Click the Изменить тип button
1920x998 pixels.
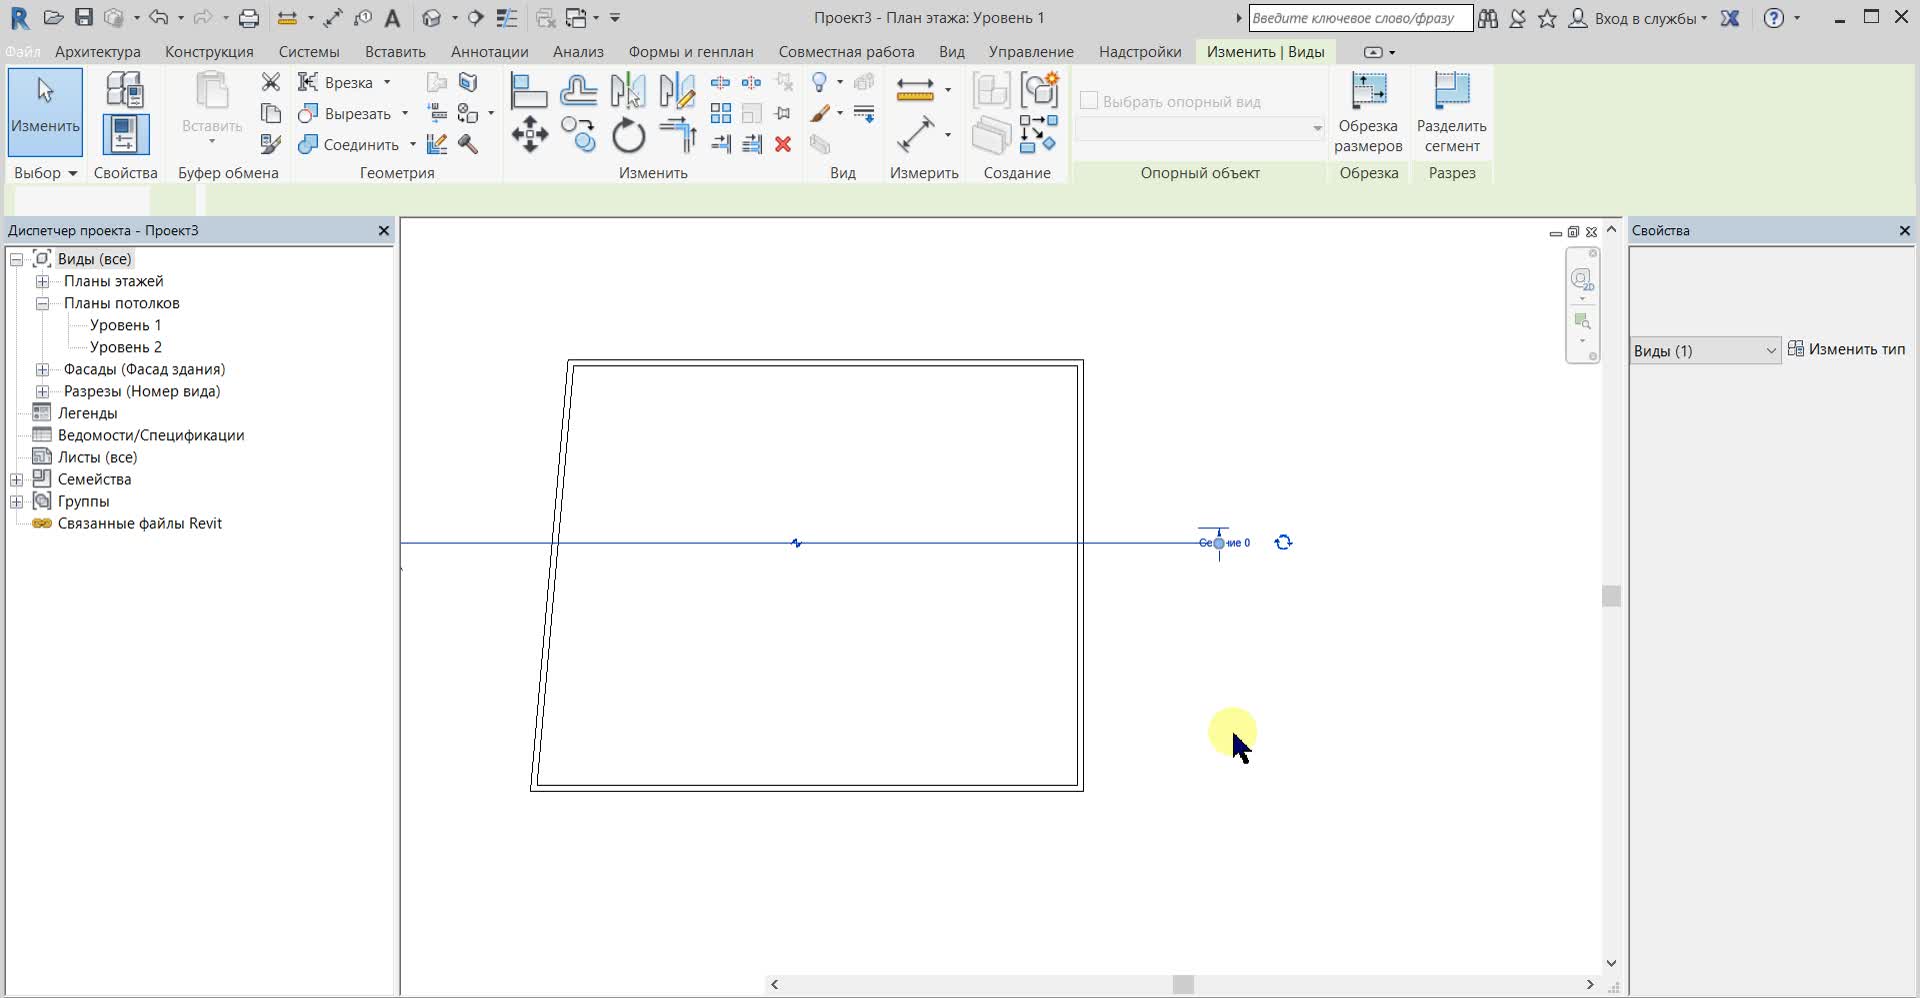(1846, 349)
